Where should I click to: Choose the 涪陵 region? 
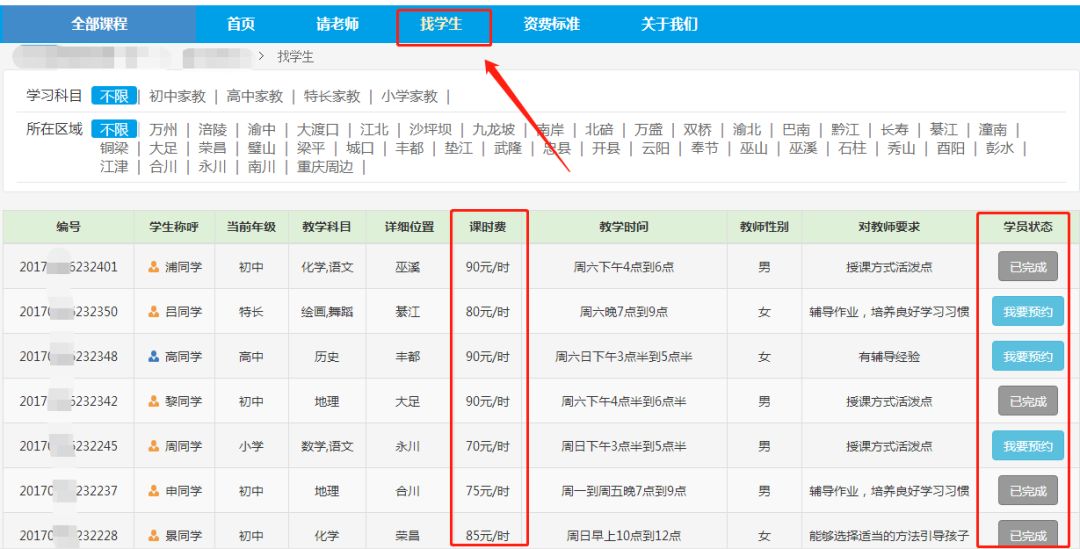(212, 130)
